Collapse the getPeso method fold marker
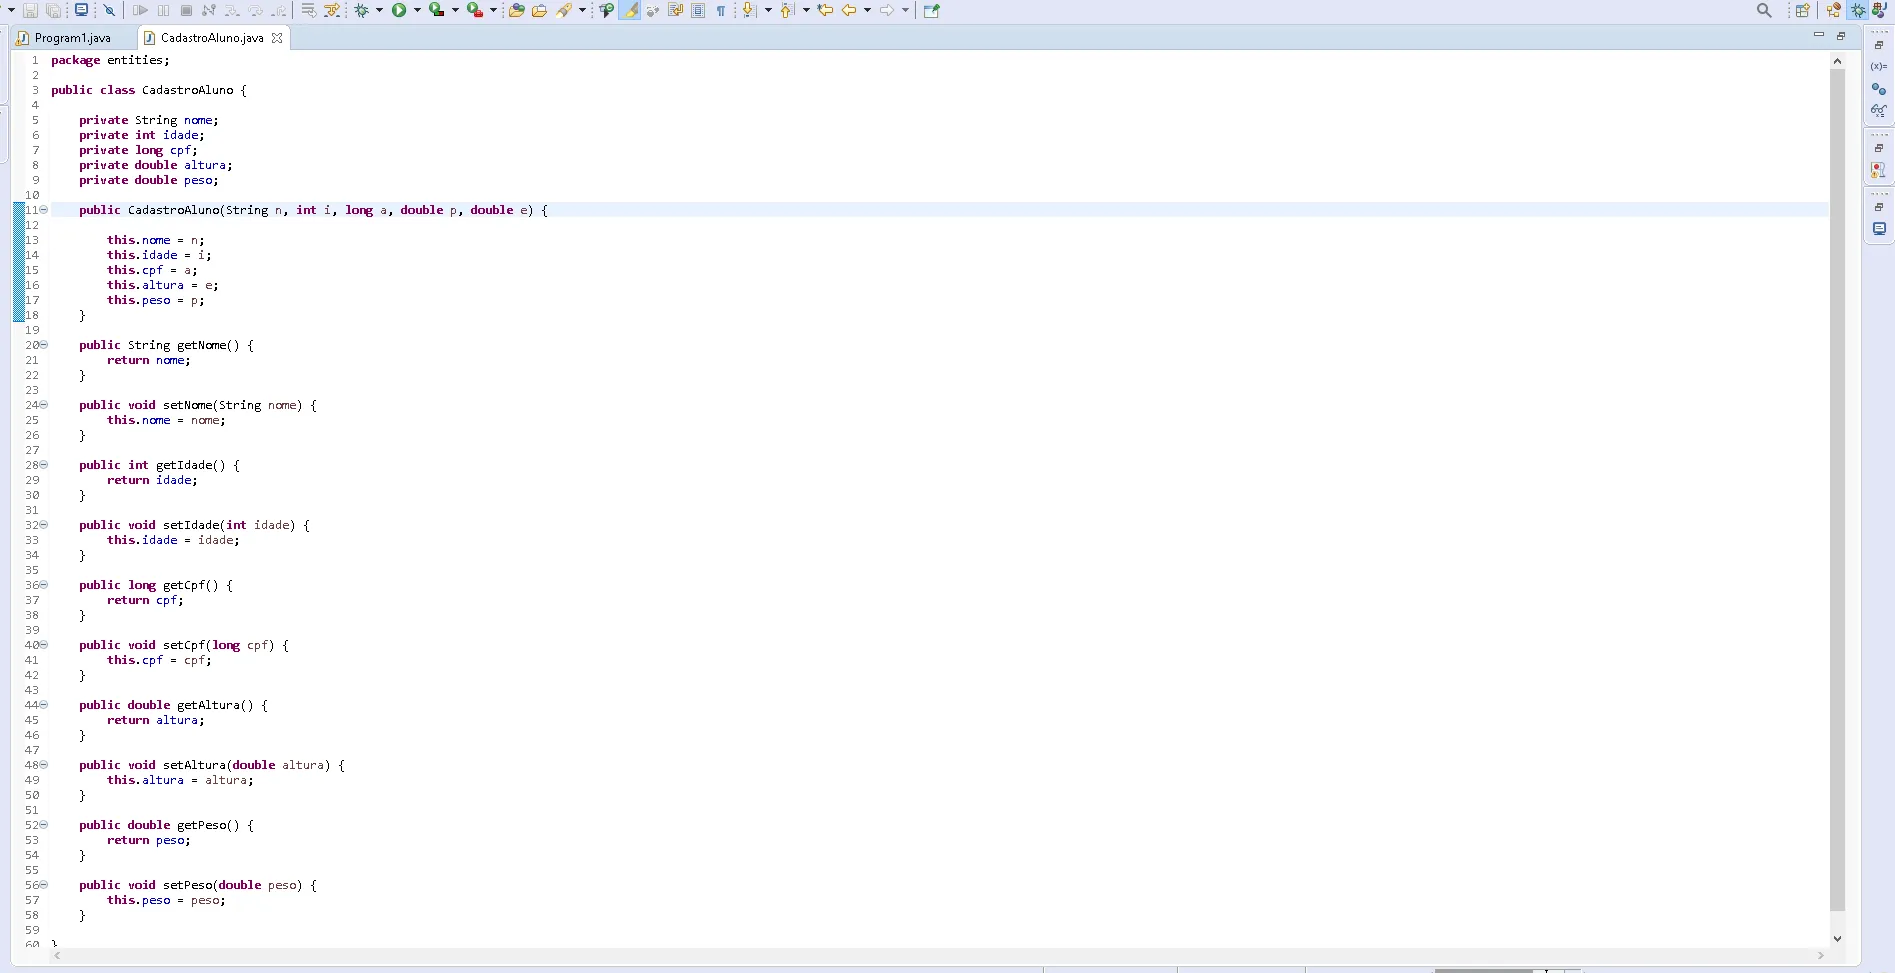 click(44, 825)
